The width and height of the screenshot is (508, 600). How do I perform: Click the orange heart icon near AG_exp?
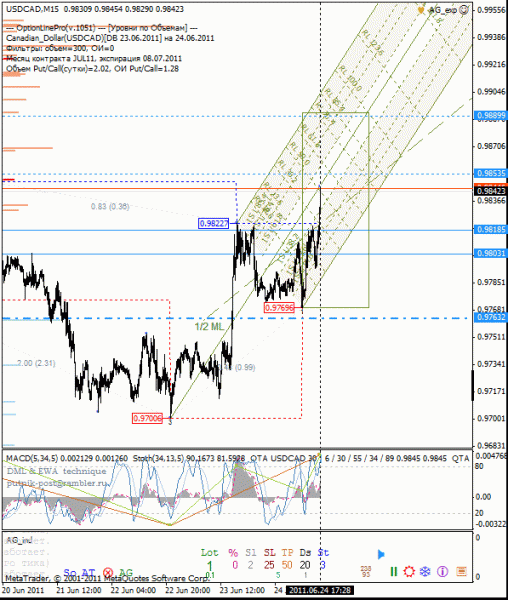coord(421,10)
